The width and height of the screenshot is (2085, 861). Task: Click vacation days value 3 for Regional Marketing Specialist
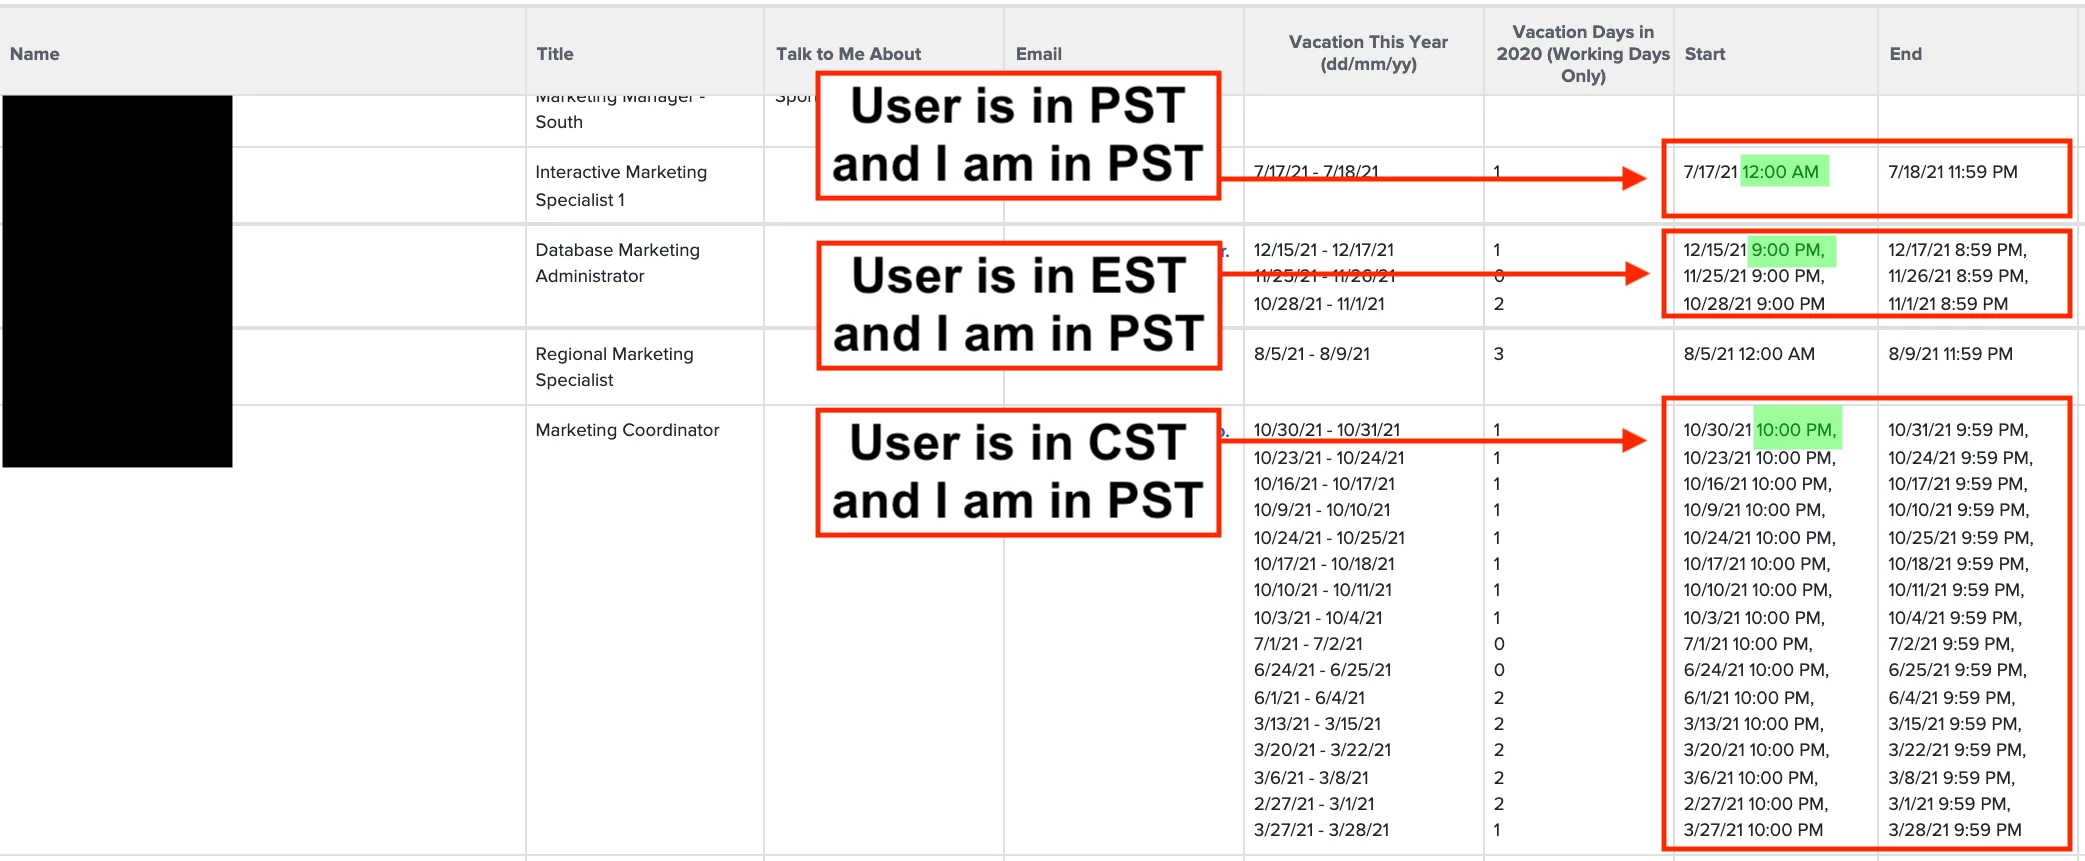pos(1498,354)
